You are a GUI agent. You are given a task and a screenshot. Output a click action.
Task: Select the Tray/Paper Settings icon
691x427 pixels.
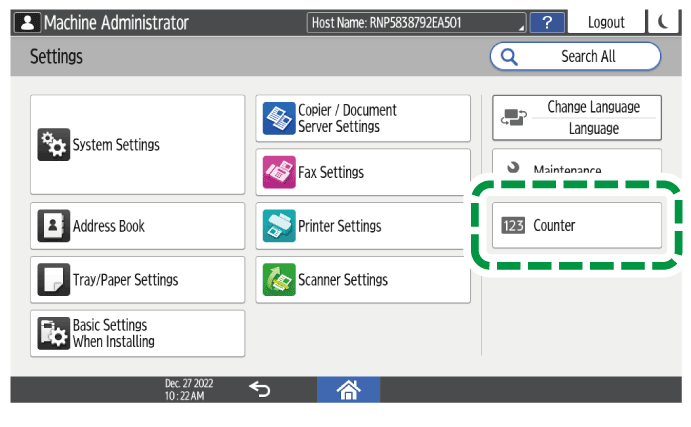pyautogui.click(x=52, y=280)
